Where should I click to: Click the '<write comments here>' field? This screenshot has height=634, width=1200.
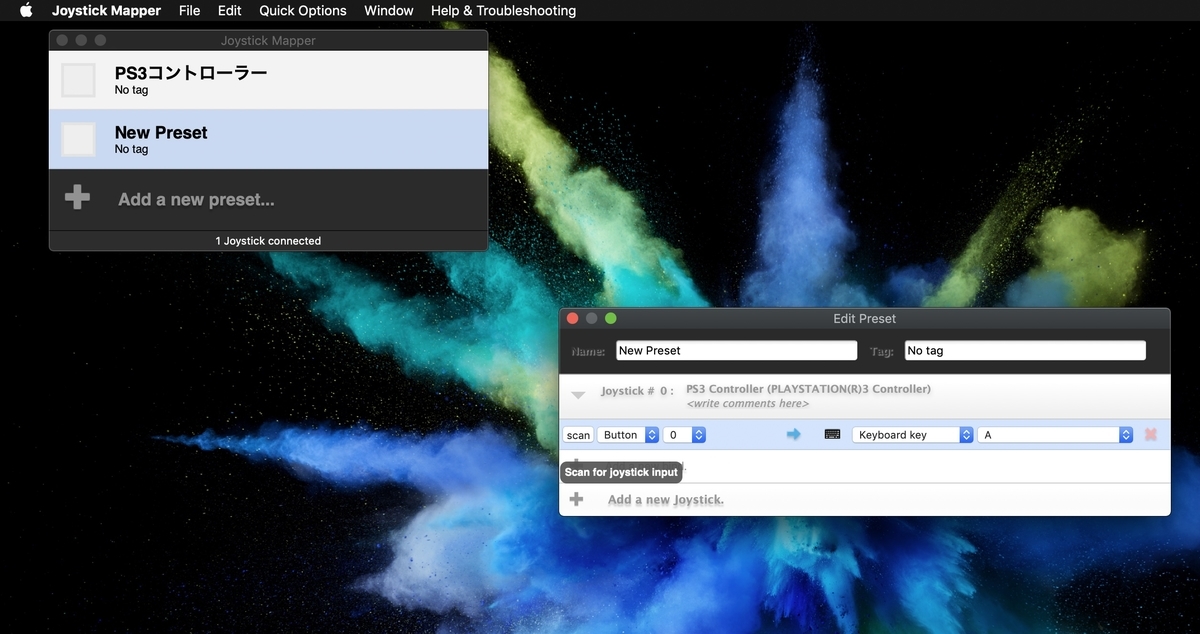point(747,404)
